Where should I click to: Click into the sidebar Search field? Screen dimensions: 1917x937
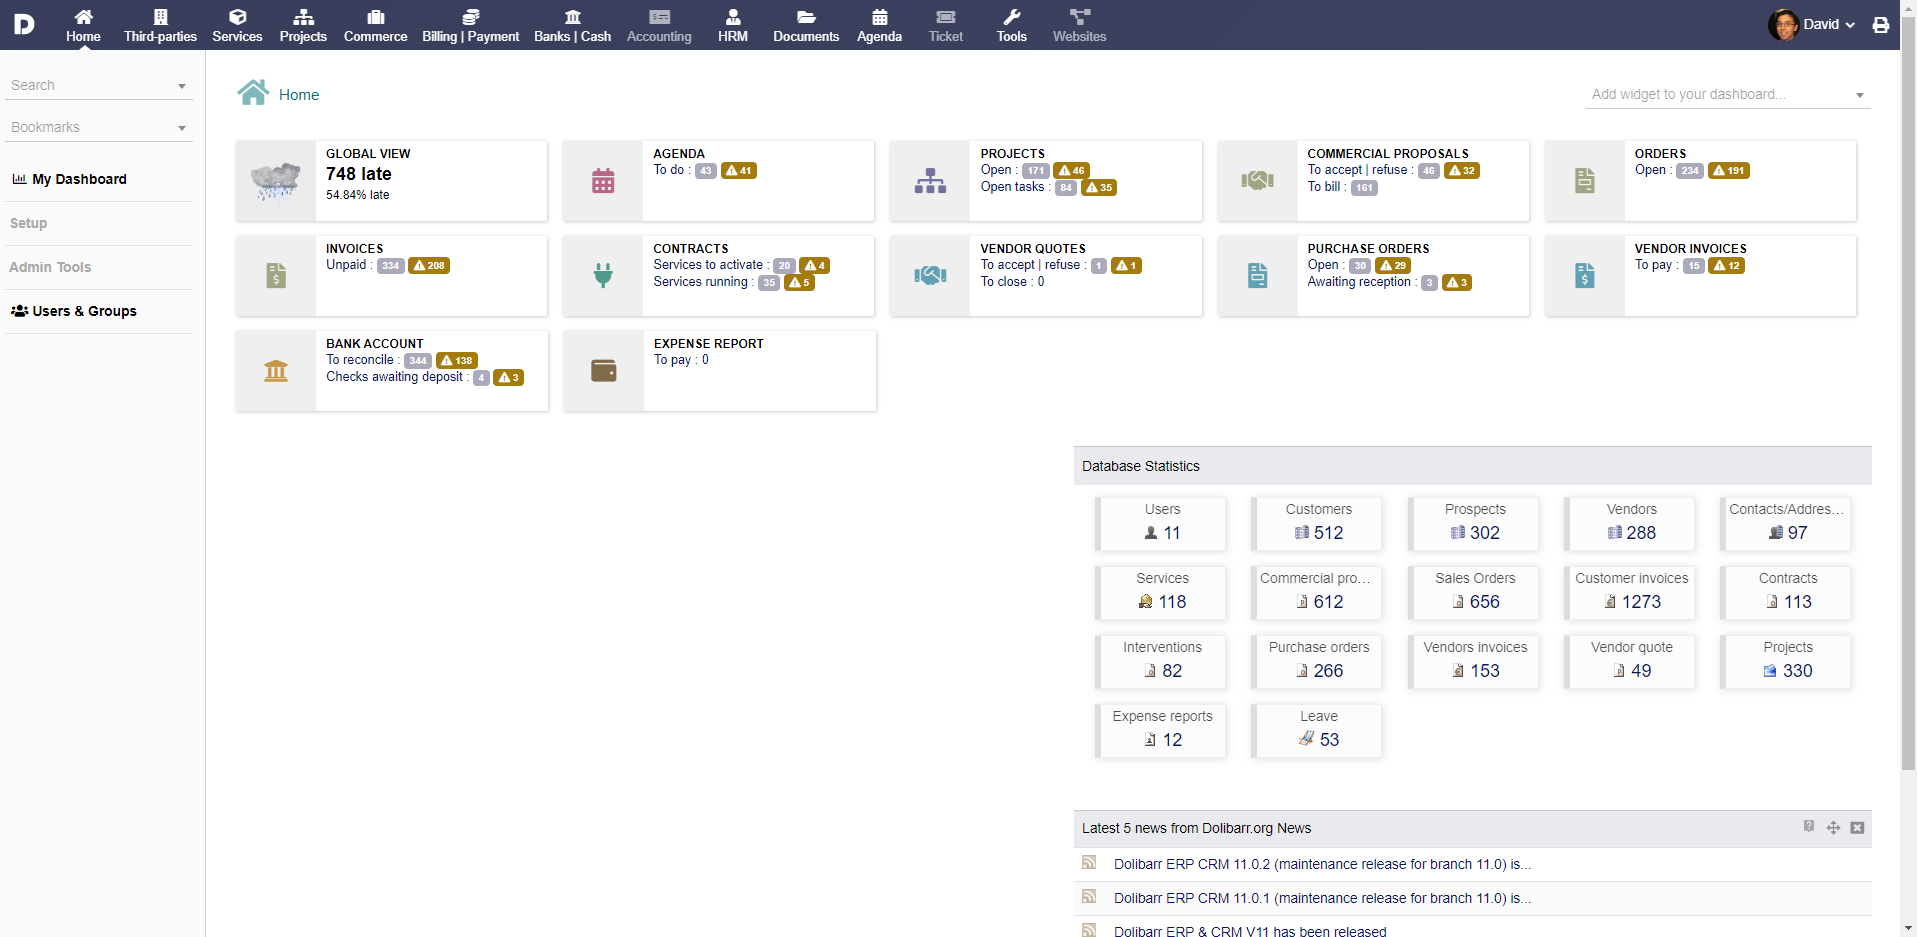[90, 86]
